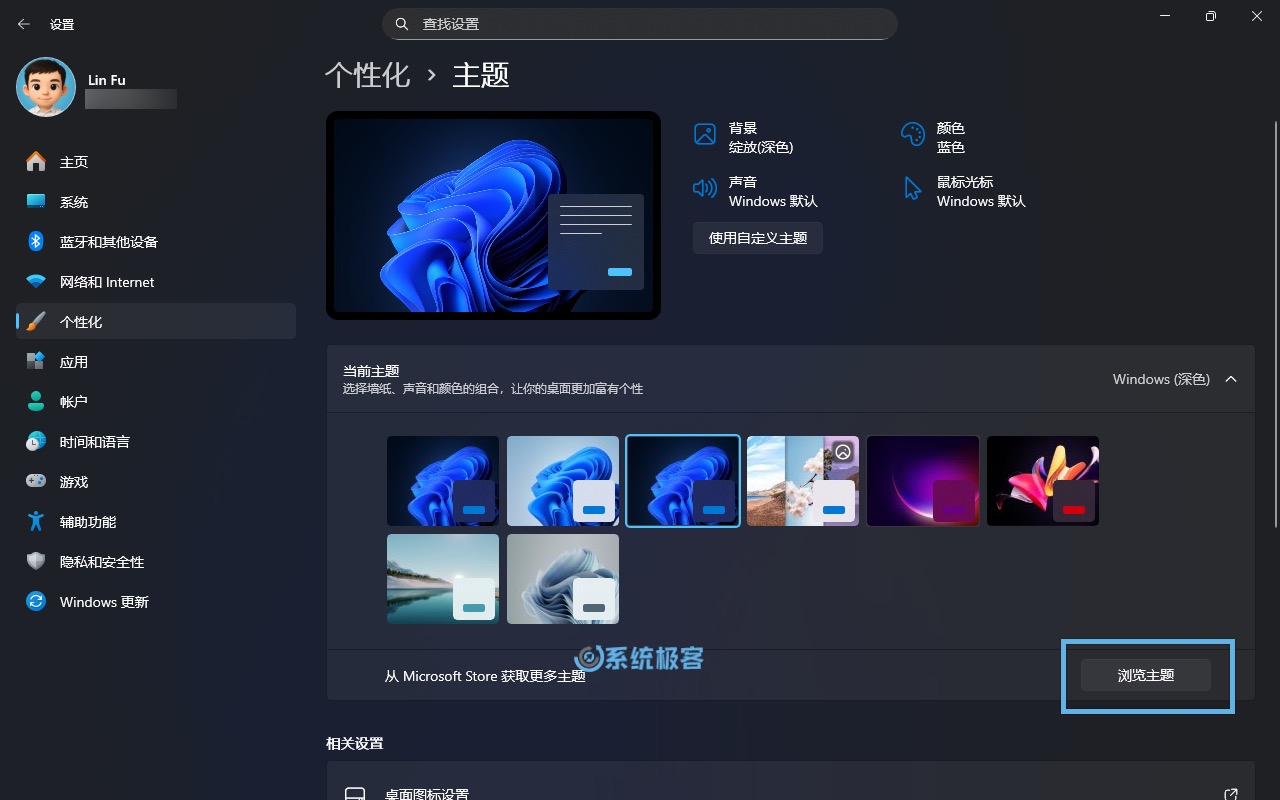Open the 背景 wallpaper icon
The height and width of the screenshot is (800, 1280).
705,133
